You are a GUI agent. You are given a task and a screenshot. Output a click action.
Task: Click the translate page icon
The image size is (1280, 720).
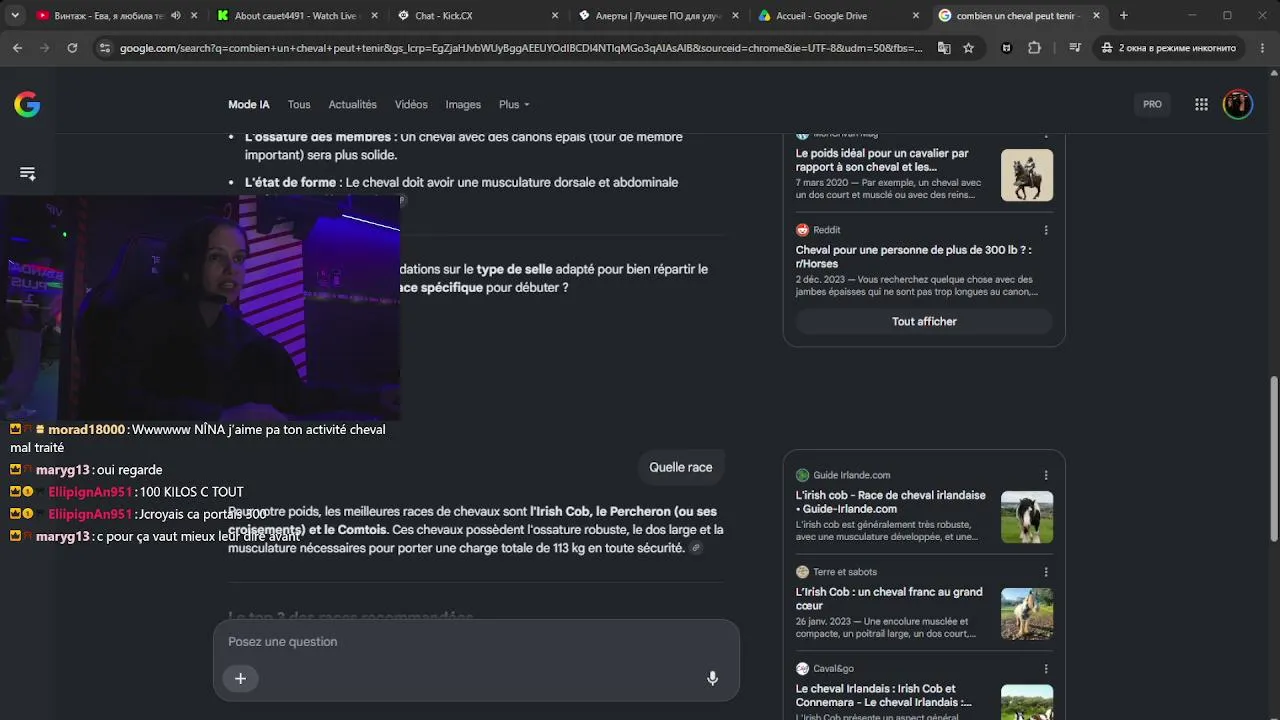tap(944, 48)
